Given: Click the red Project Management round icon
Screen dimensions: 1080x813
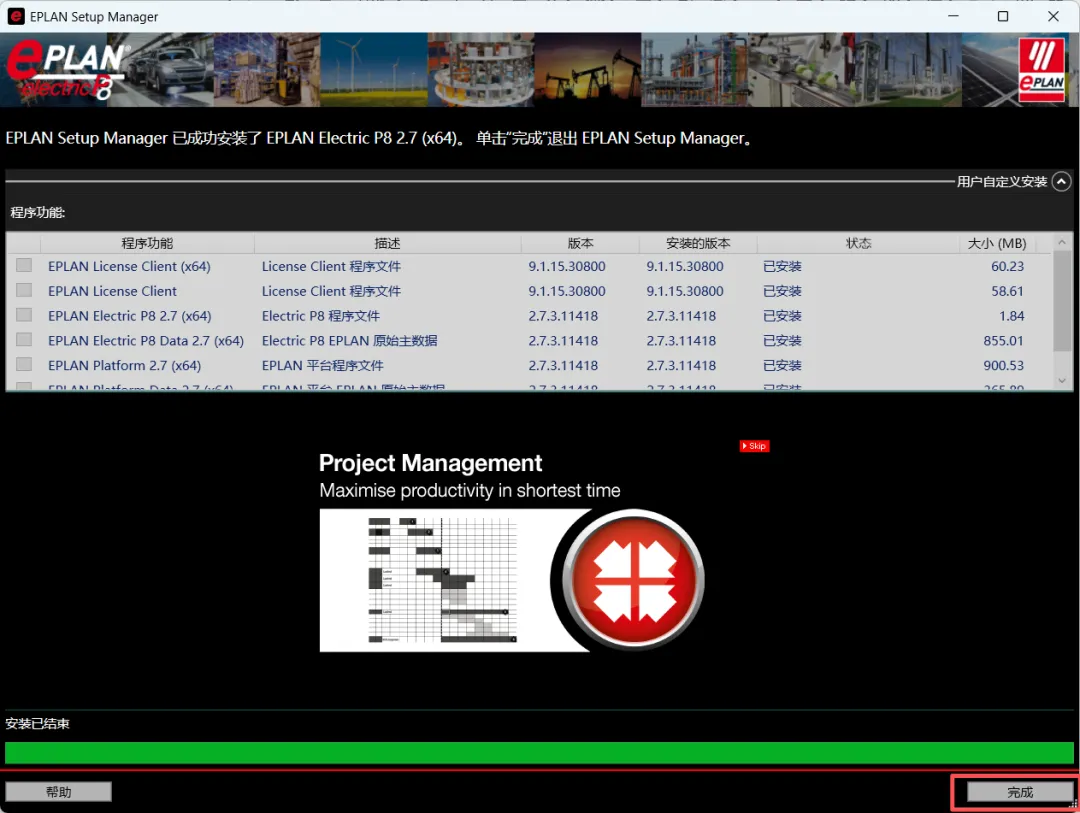Looking at the screenshot, I should (x=634, y=580).
